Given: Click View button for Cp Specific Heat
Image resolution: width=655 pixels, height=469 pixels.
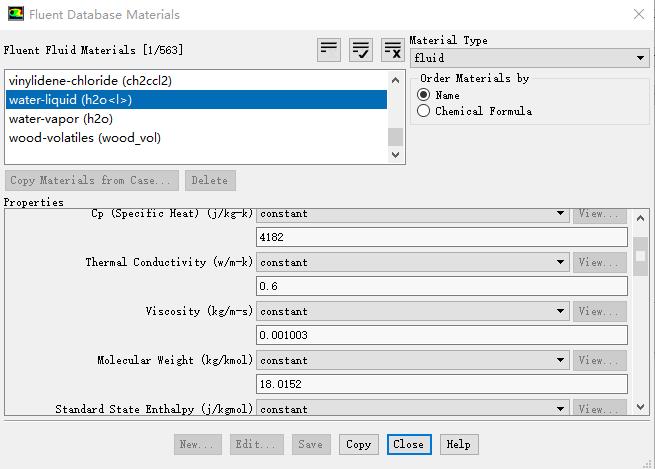Looking at the screenshot, I should (600, 214).
